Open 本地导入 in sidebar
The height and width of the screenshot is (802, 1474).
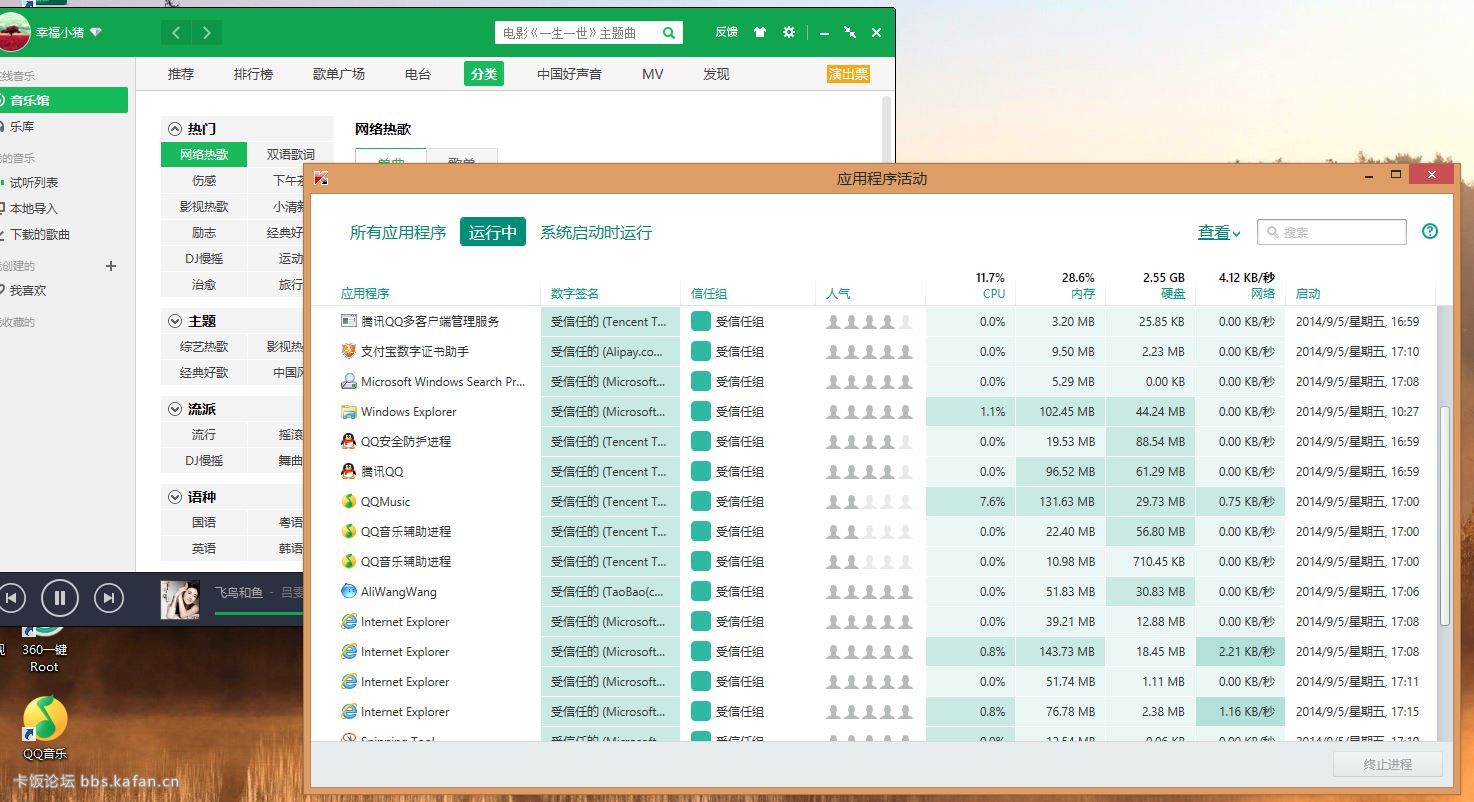click(34, 208)
